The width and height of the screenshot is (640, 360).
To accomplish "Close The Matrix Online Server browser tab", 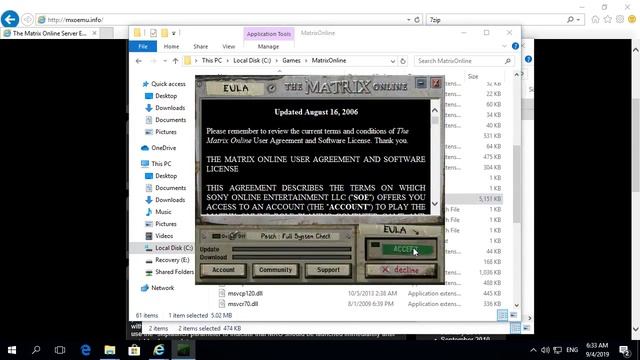I will click(94, 33).
